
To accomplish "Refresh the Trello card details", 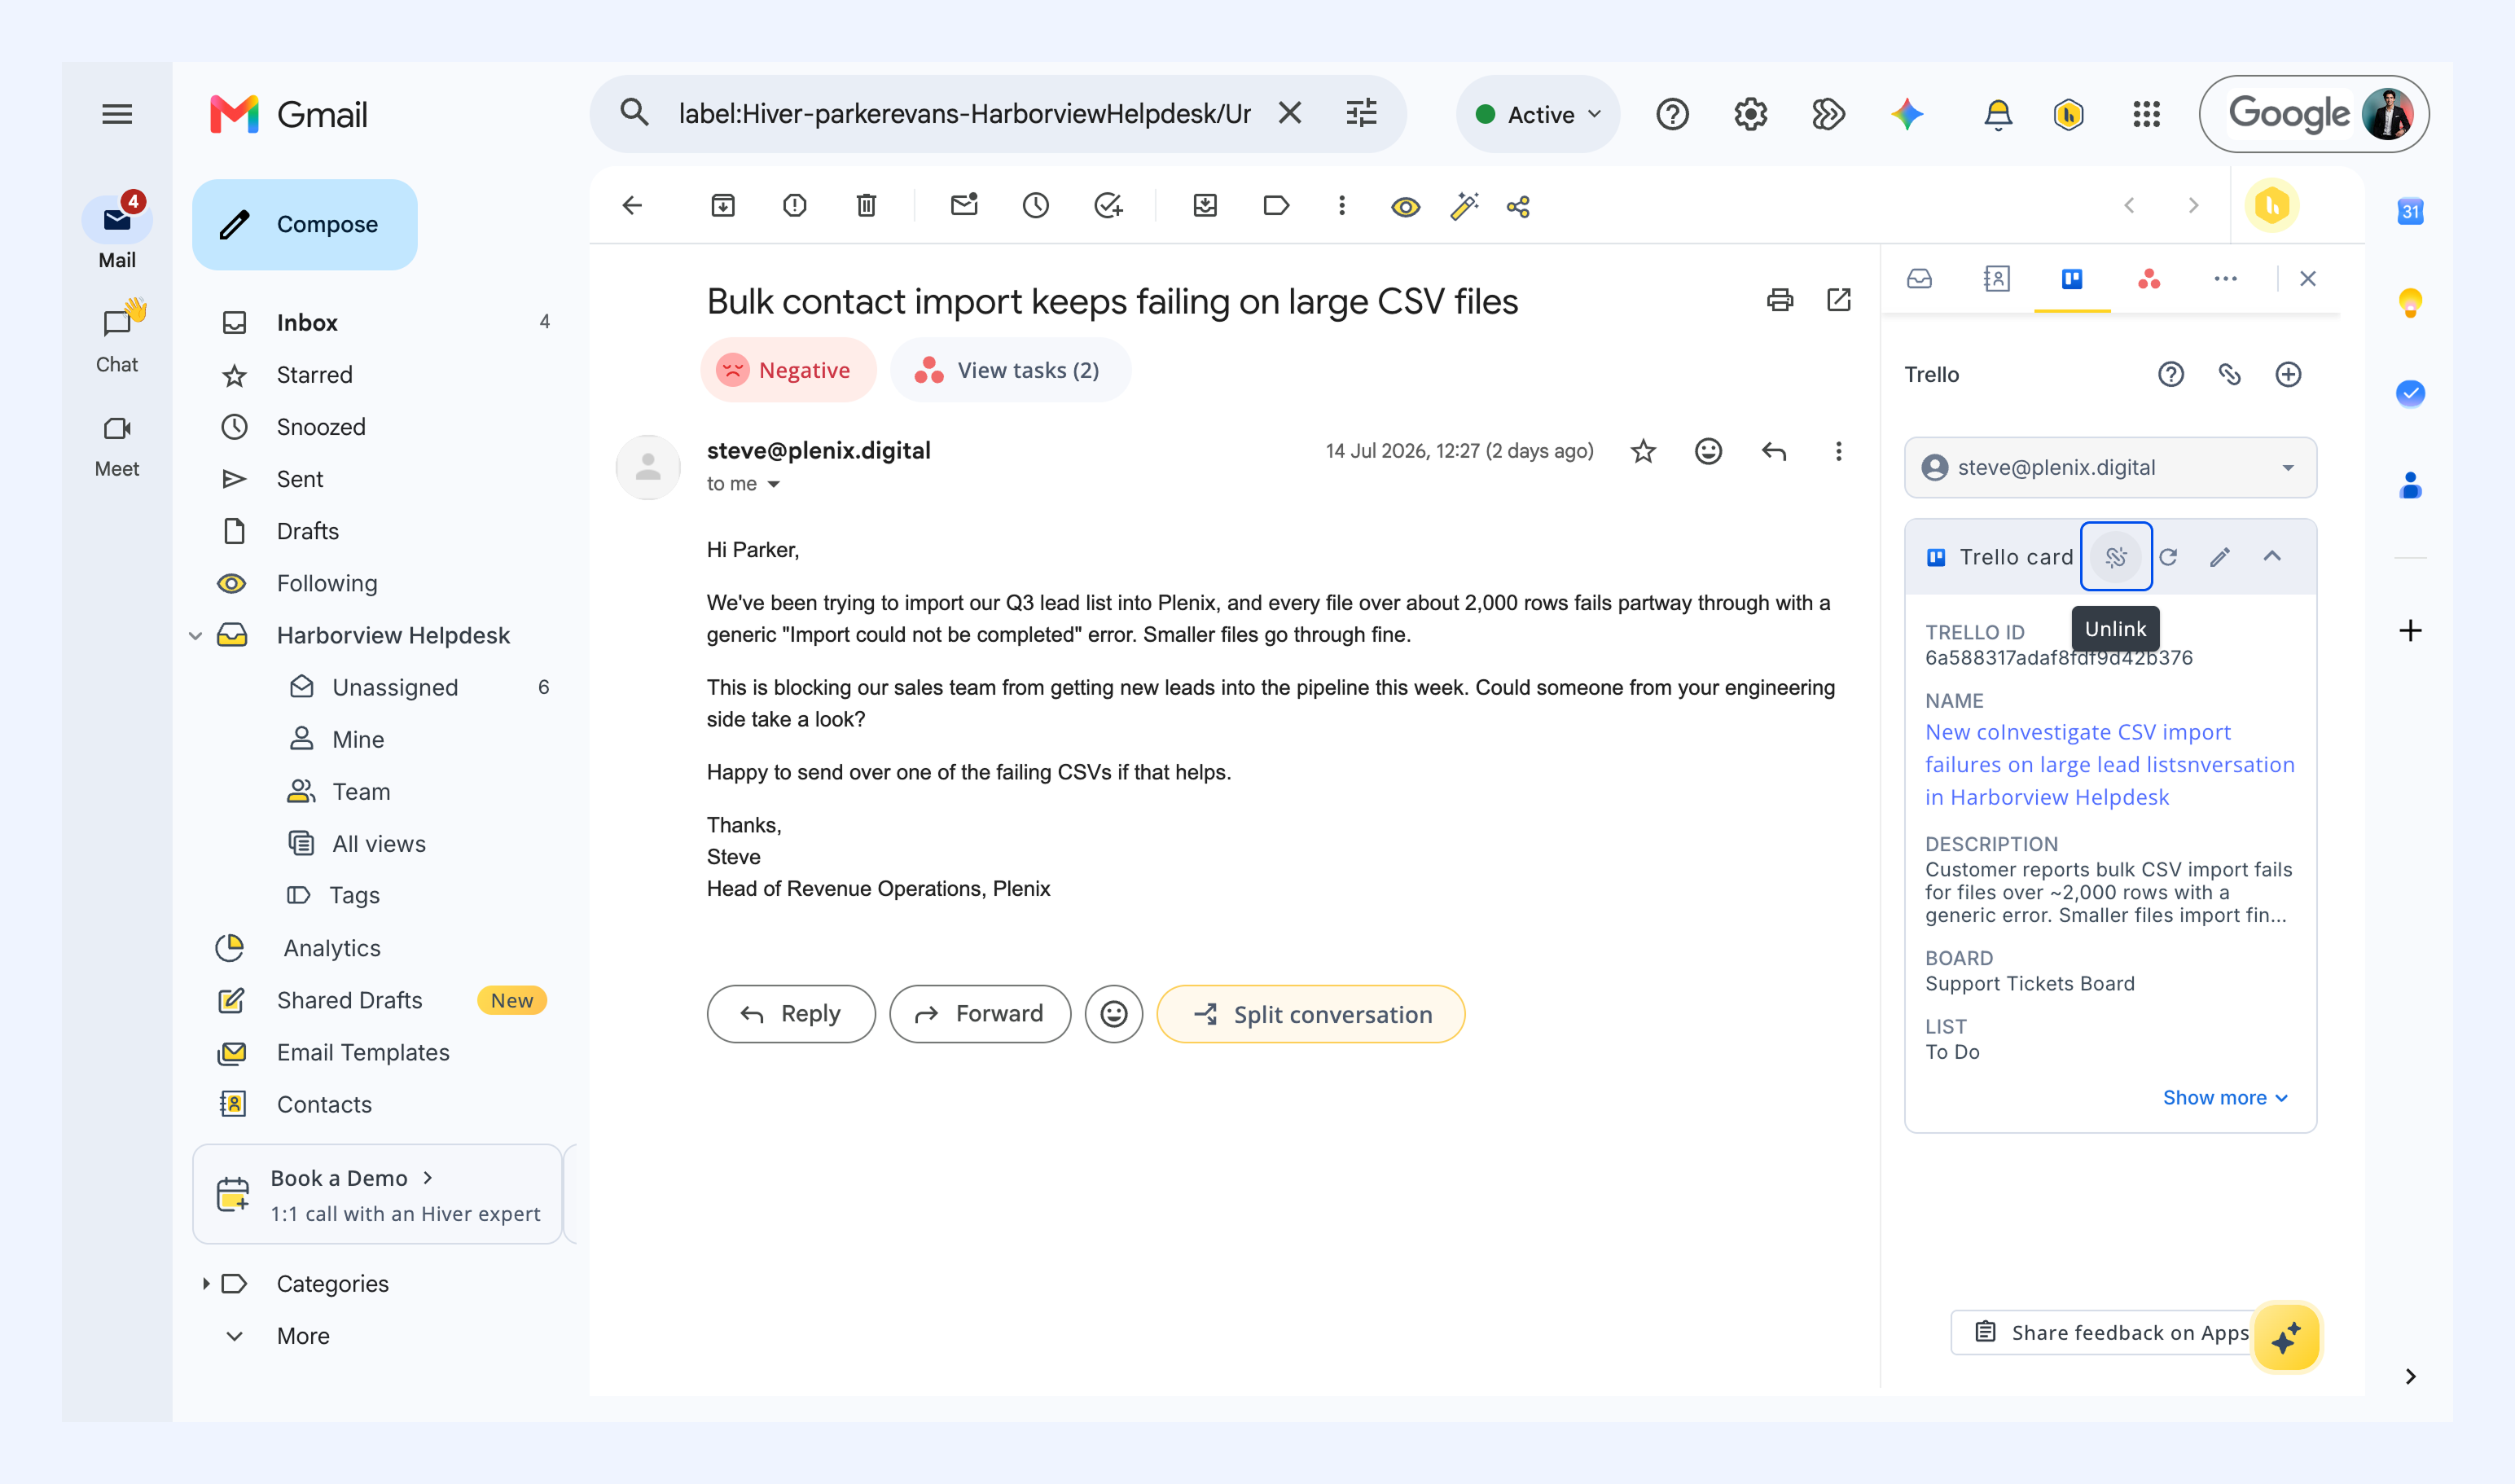I will tap(2168, 557).
